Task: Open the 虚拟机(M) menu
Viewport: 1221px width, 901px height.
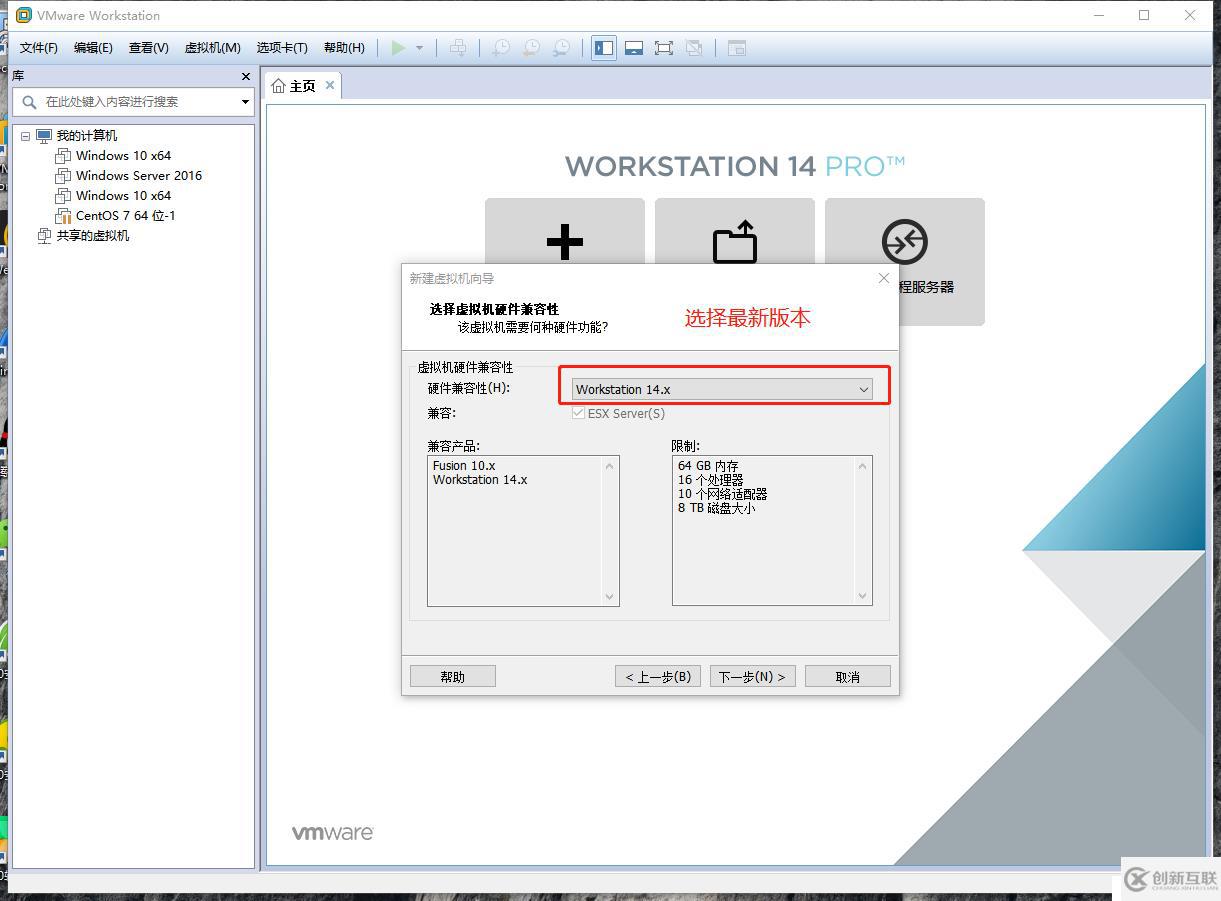Action: (212, 48)
